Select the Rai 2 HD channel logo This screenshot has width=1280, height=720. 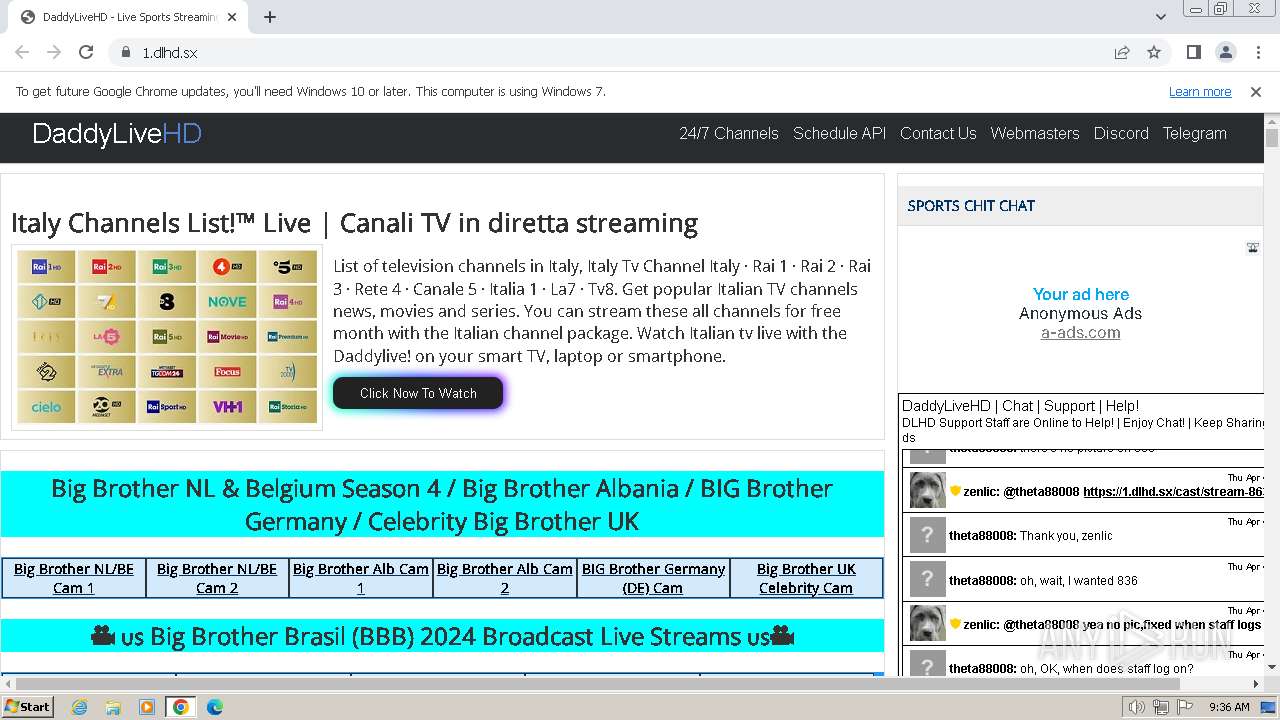point(107,267)
